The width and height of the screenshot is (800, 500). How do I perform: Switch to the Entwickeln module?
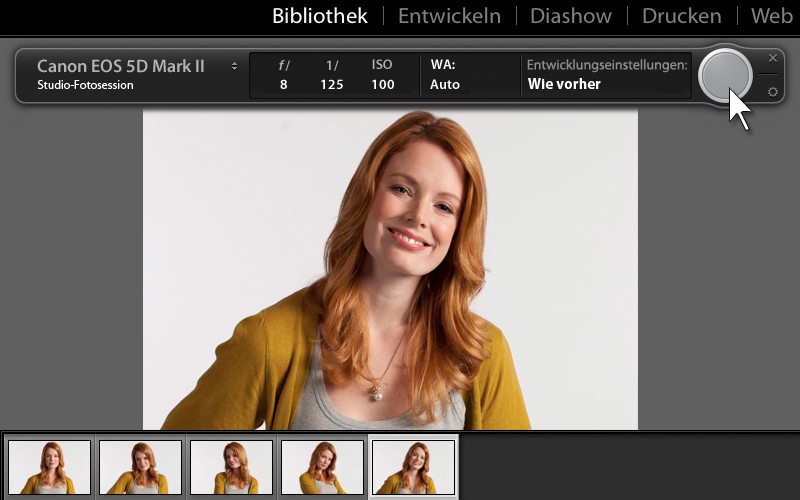click(x=449, y=16)
